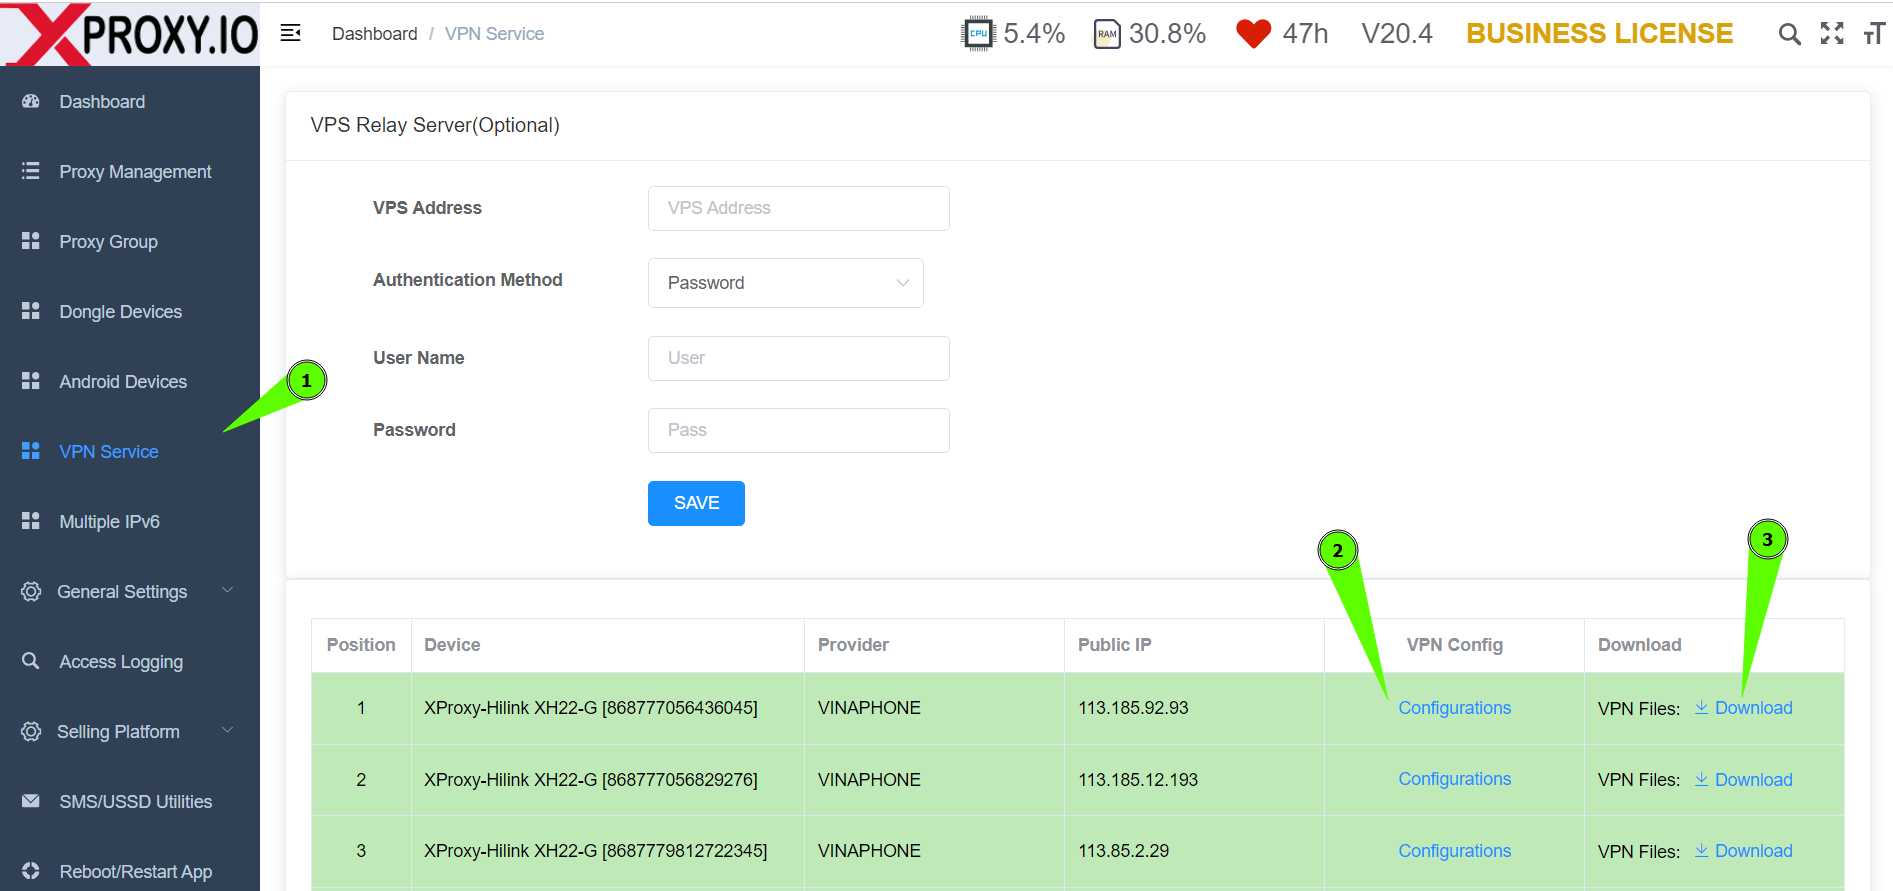Click the red heart uptime icon

[1253, 34]
